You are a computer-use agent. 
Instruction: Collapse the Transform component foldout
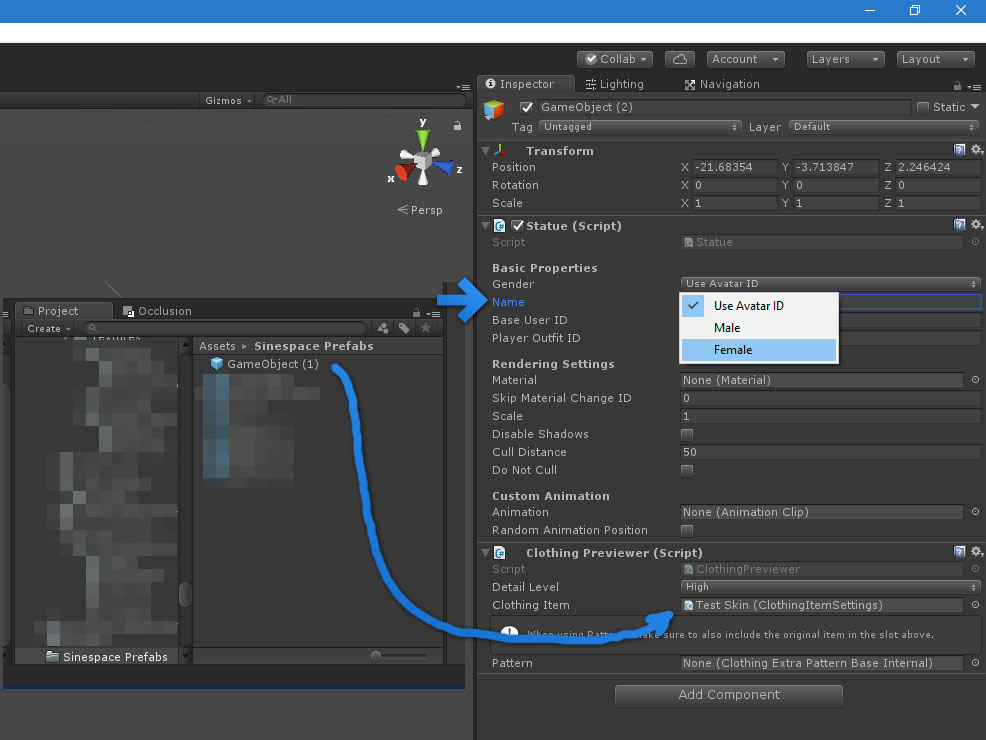click(x=485, y=151)
